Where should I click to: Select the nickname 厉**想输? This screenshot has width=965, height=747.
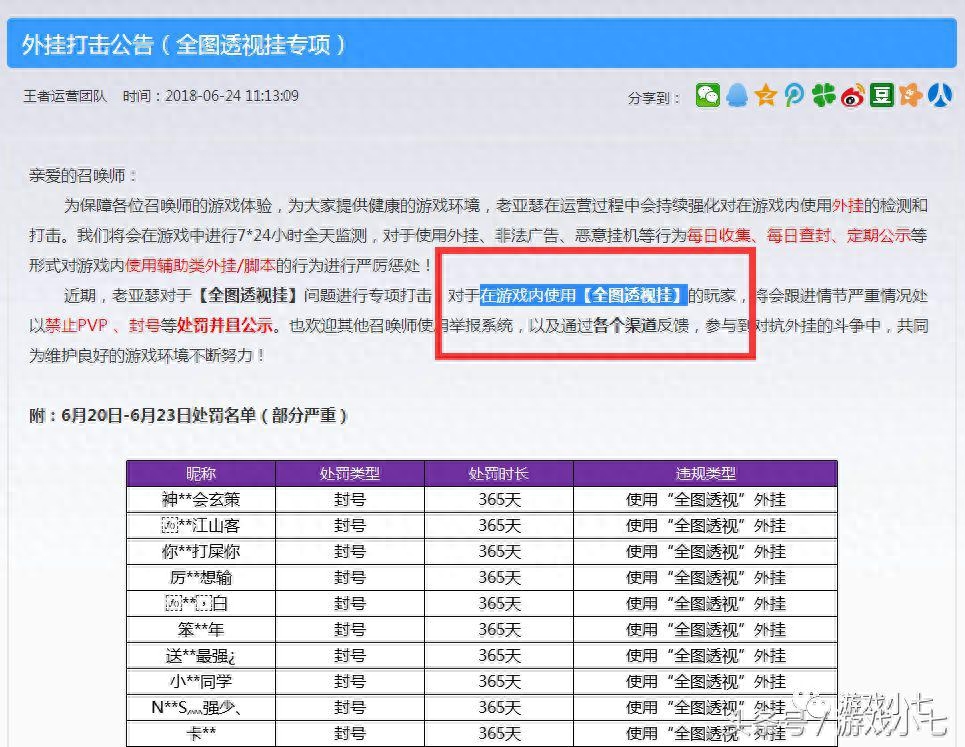(x=201, y=578)
